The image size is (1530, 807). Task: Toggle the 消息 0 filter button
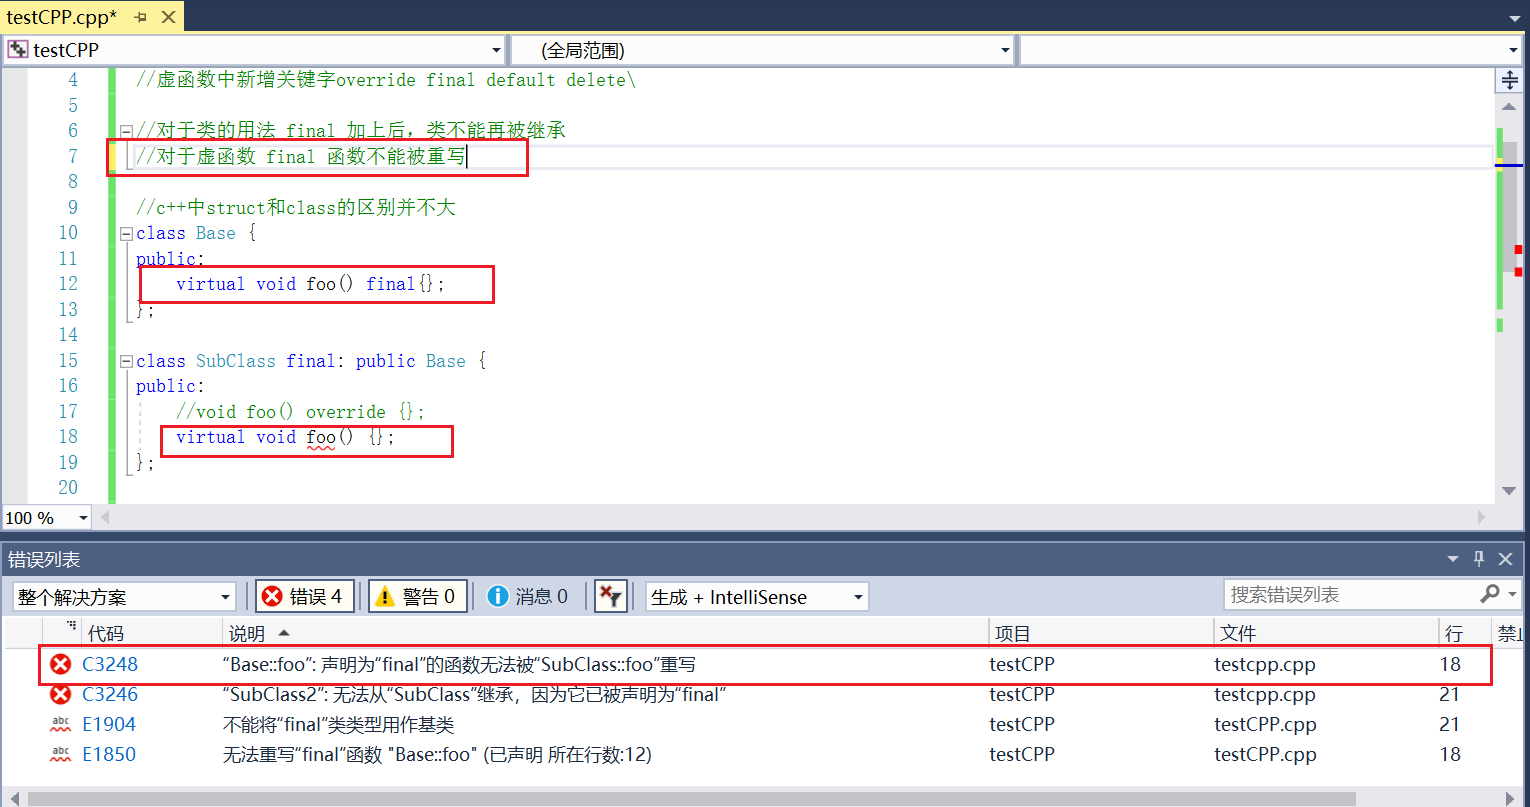pos(530,596)
